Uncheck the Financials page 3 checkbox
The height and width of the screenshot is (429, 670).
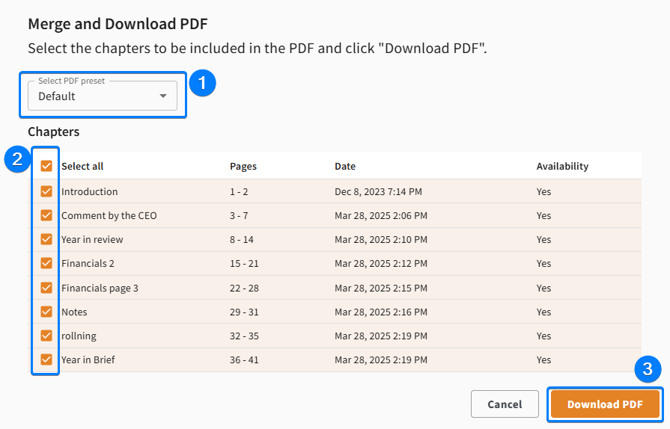pyautogui.click(x=46, y=287)
